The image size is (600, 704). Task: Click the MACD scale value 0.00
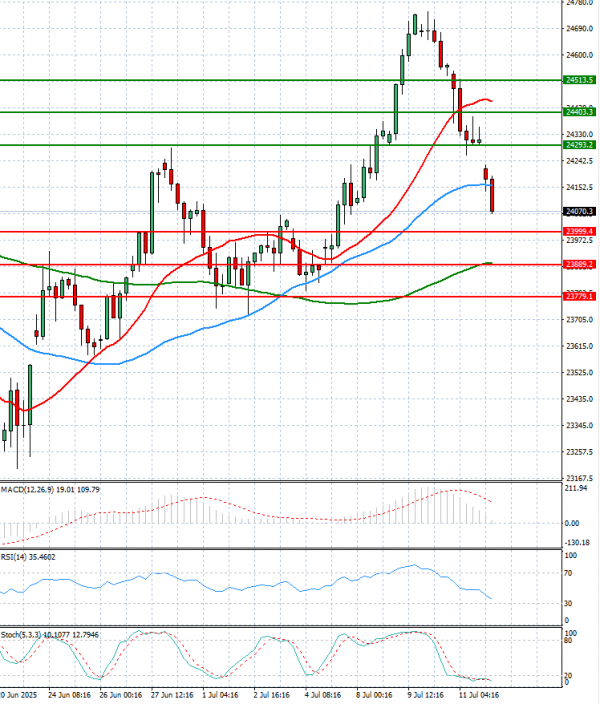click(x=572, y=524)
